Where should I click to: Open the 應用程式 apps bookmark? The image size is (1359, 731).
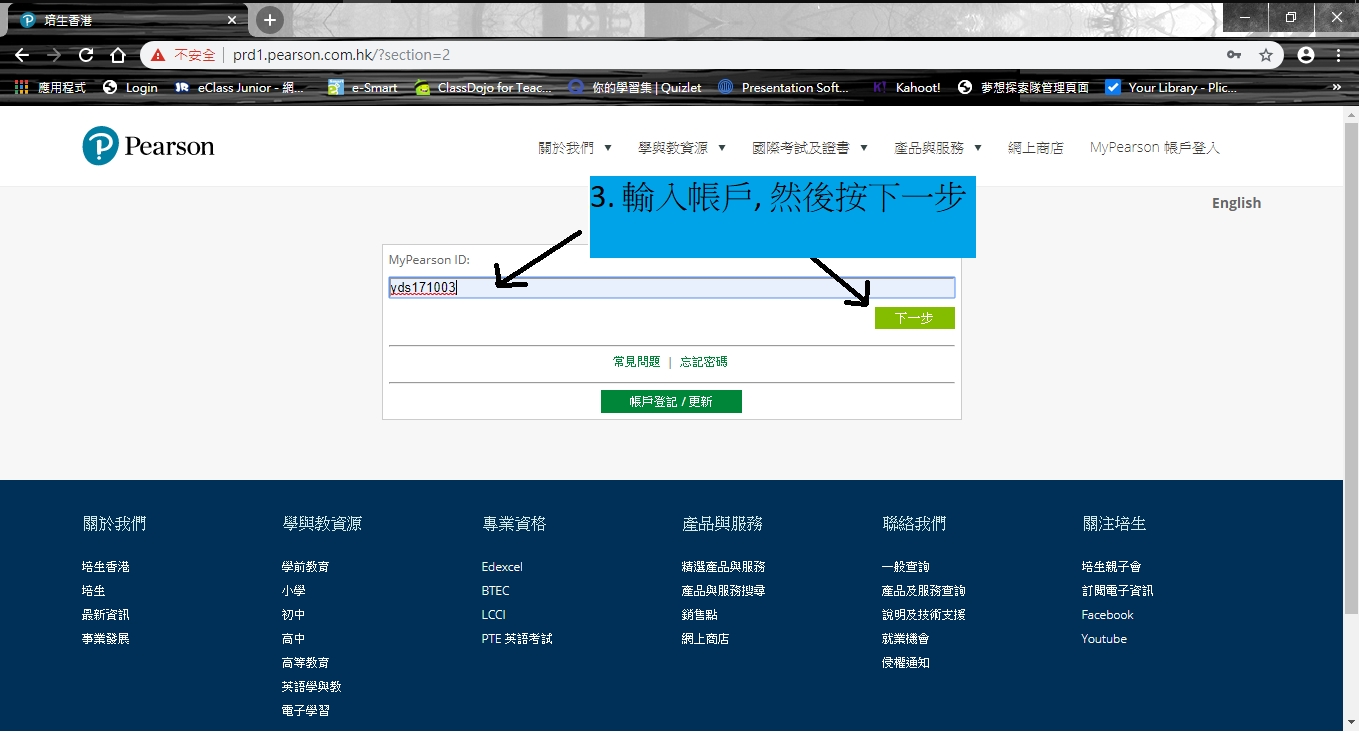coord(50,87)
